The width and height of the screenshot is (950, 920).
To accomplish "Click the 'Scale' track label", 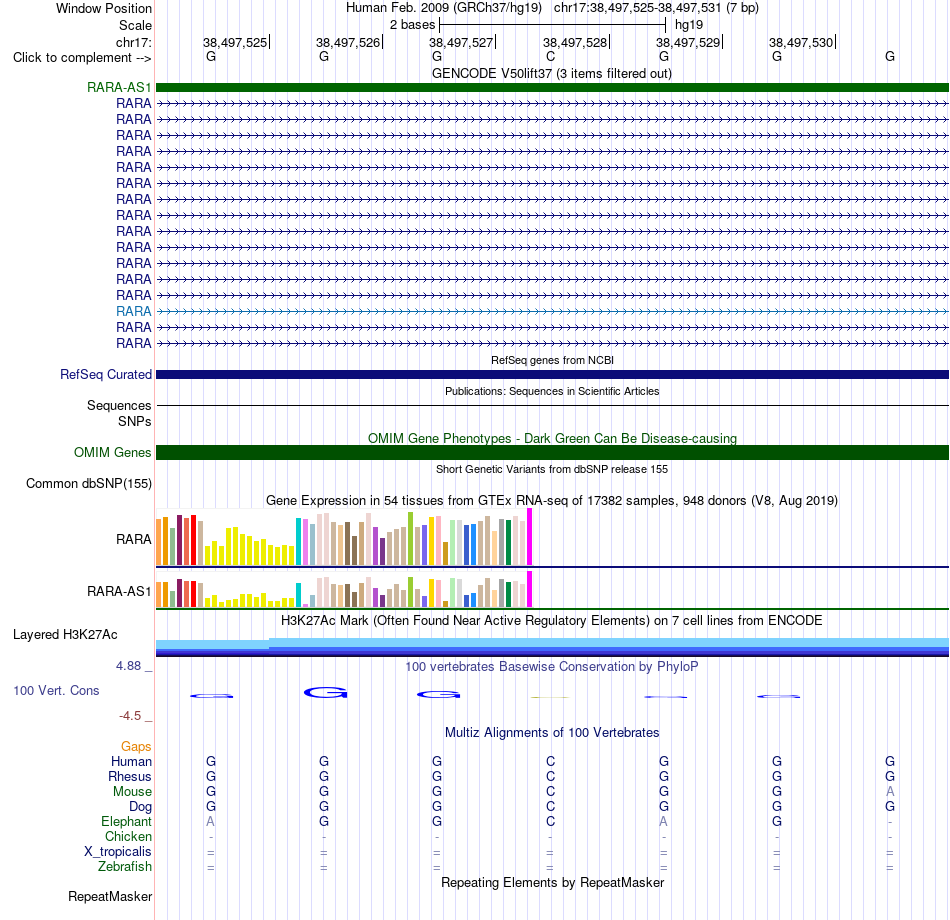I will point(135,25).
